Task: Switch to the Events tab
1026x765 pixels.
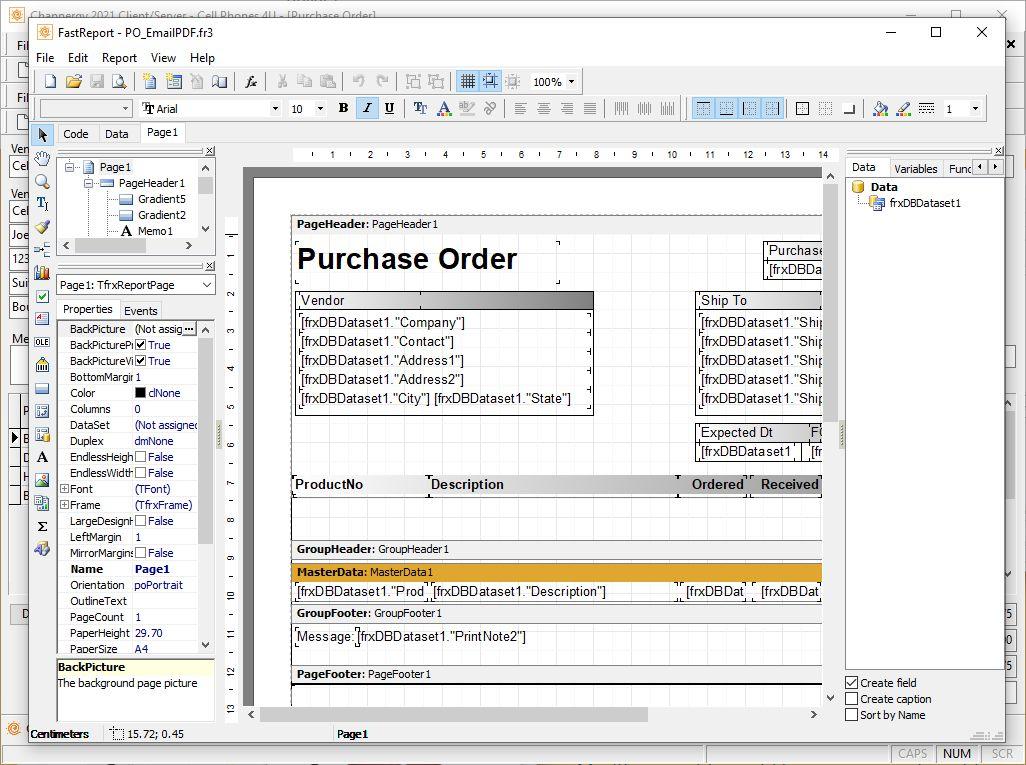Action: click(141, 311)
